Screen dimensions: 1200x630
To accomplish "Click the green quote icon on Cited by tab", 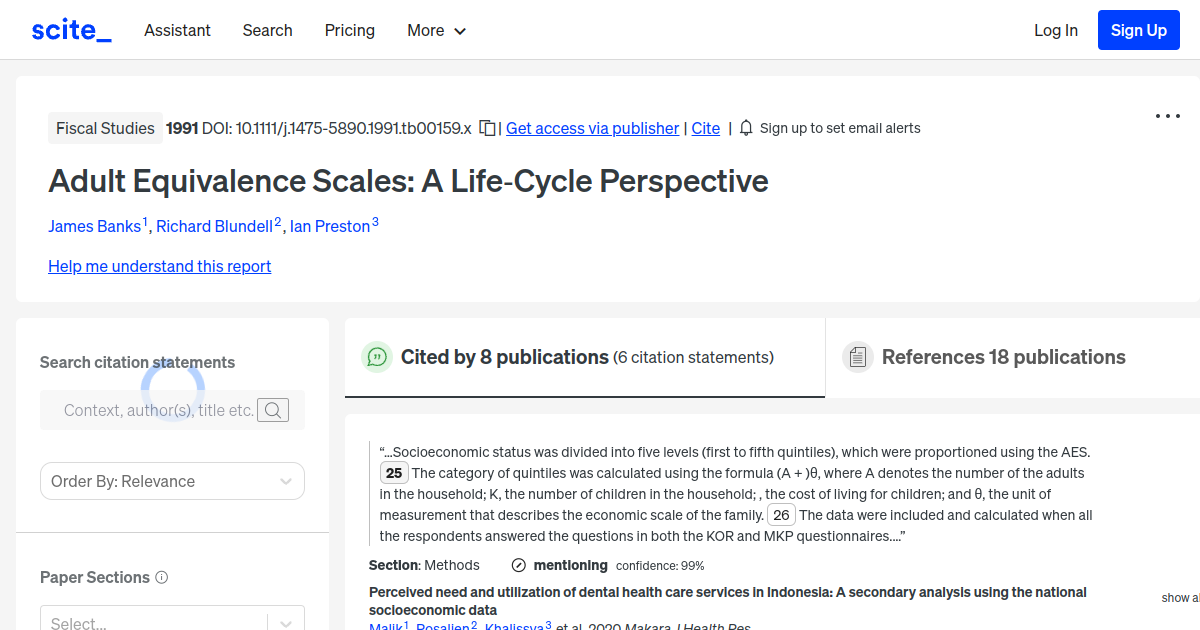I will click(377, 357).
